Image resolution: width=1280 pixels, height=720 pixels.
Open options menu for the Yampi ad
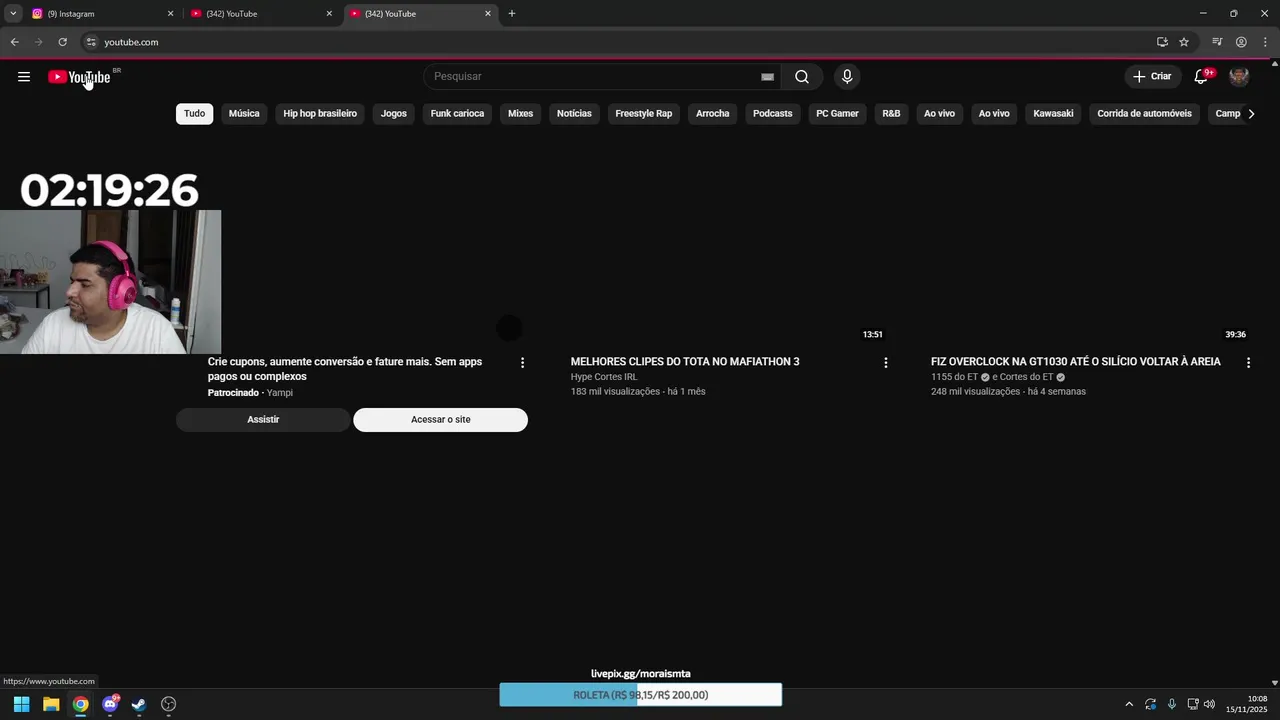point(522,363)
